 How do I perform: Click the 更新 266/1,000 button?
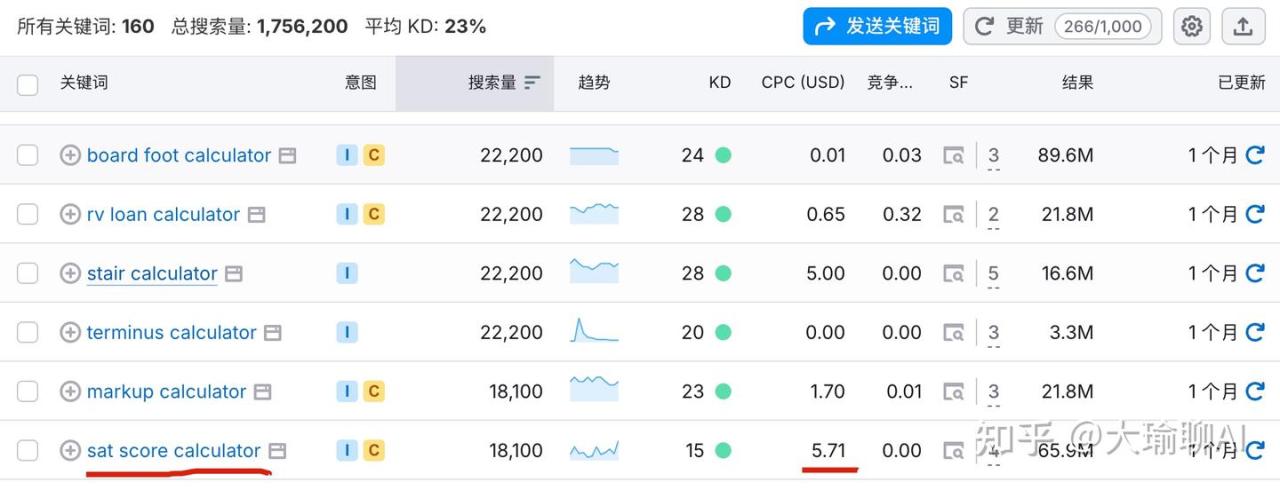[x=1062, y=27]
